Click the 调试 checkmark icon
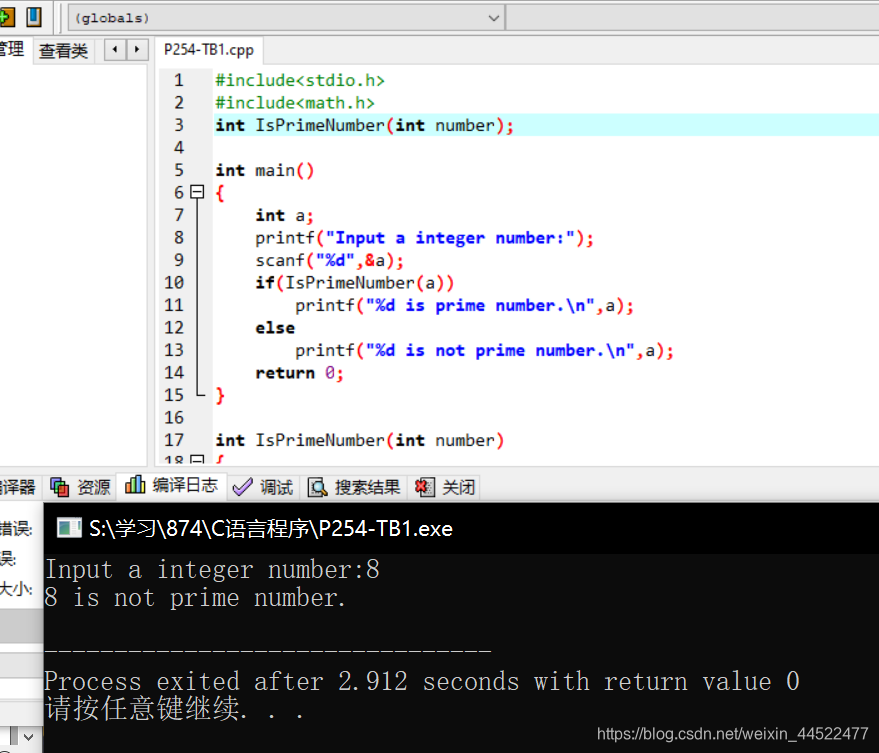The width and height of the screenshot is (879, 753). [x=242, y=487]
